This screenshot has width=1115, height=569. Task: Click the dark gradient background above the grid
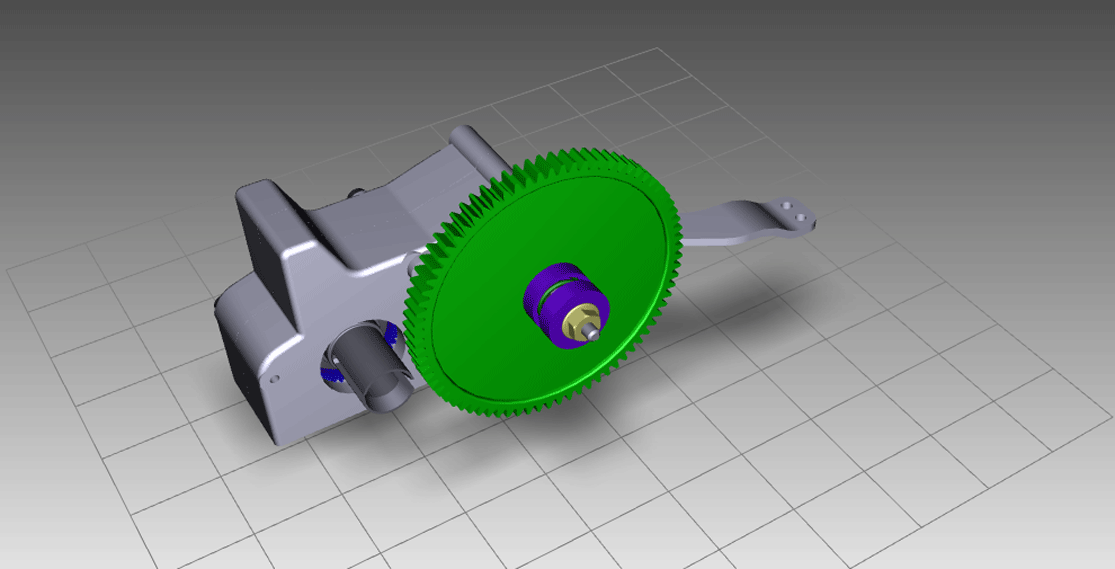coord(300,50)
